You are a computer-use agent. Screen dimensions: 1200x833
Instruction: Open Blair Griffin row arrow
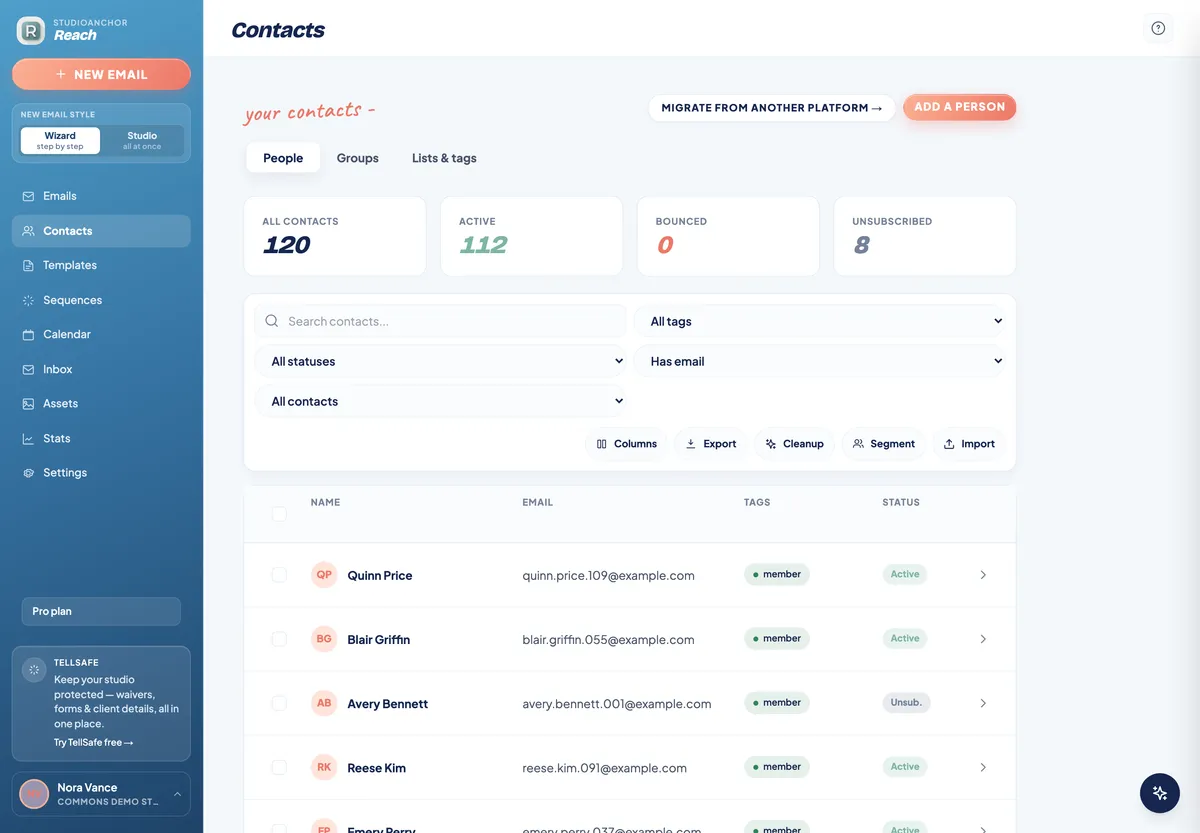click(983, 639)
